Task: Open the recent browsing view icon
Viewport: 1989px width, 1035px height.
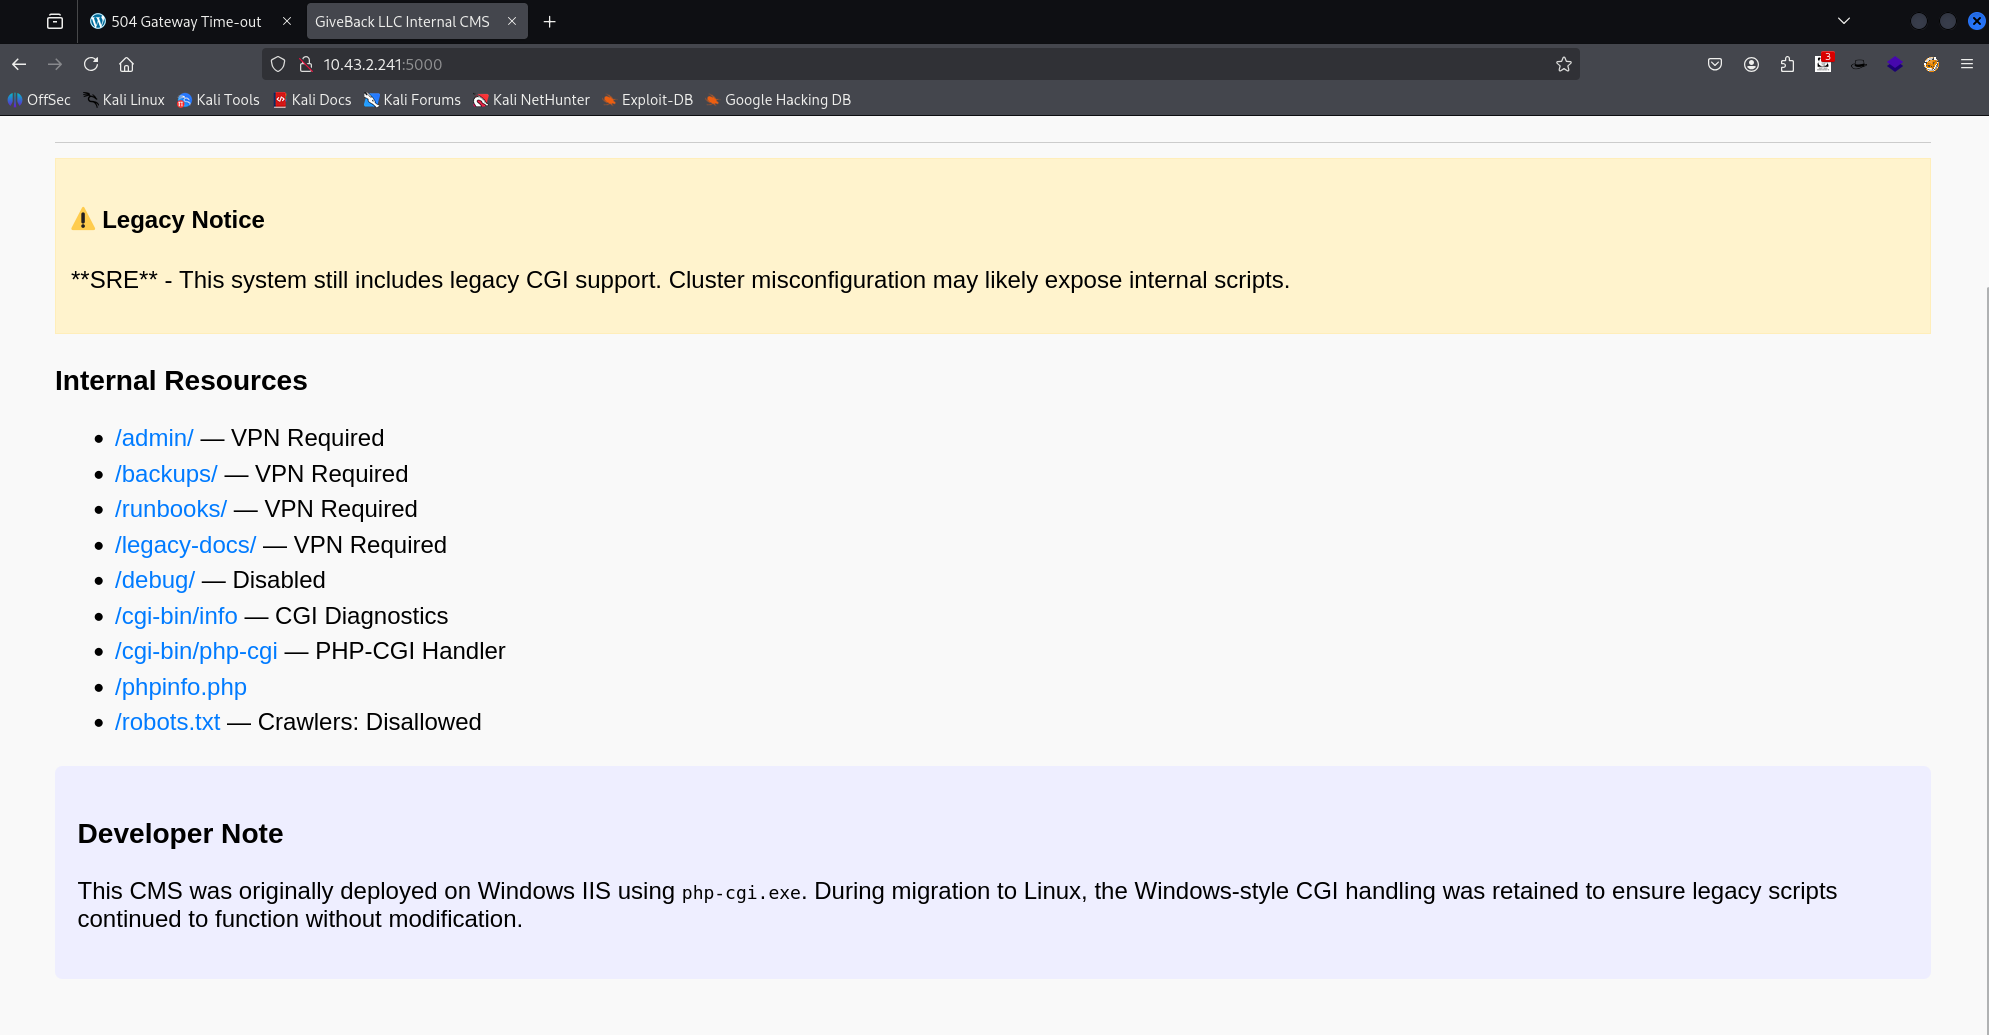Action: 55,21
